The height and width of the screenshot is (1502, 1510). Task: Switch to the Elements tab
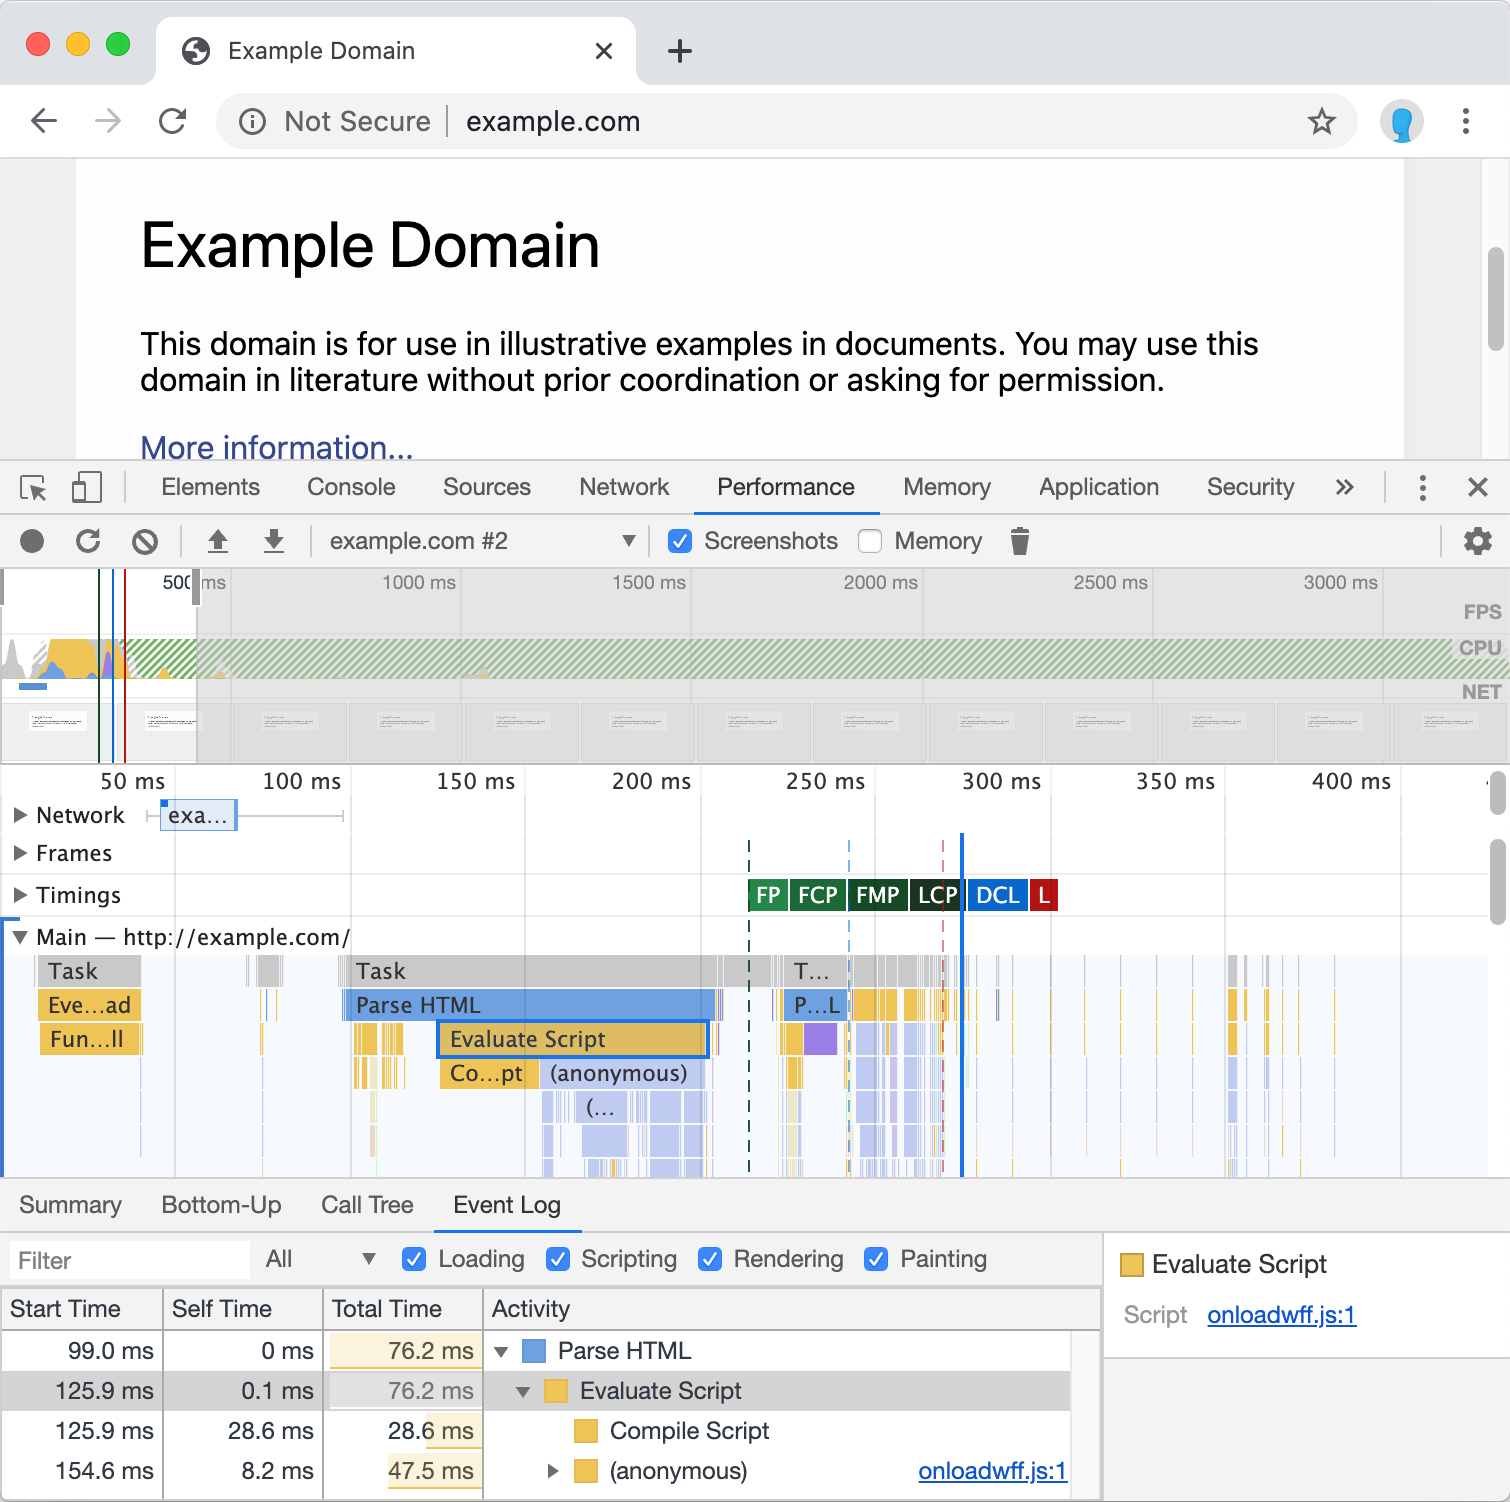click(x=210, y=487)
